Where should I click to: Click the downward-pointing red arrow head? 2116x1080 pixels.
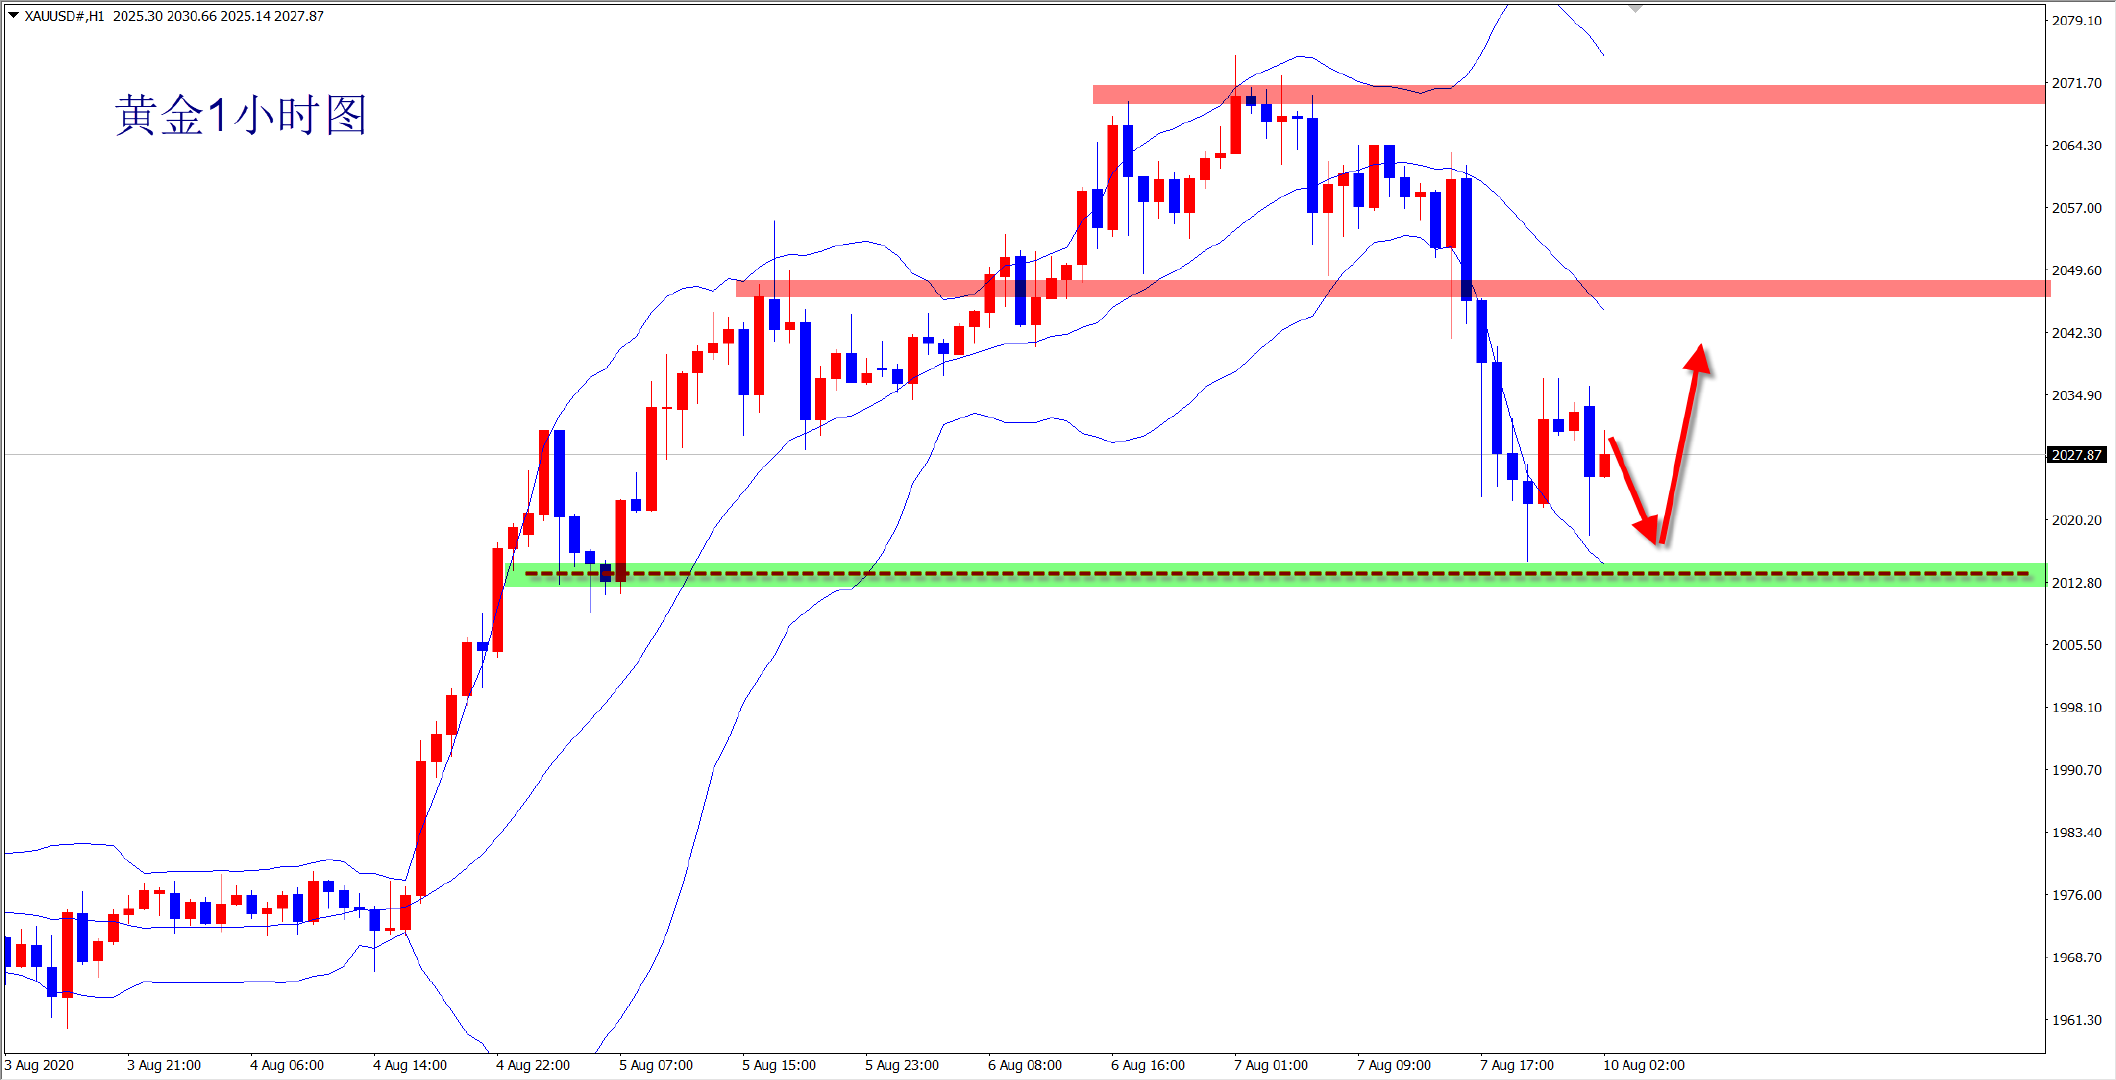click(x=1648, y=529)
